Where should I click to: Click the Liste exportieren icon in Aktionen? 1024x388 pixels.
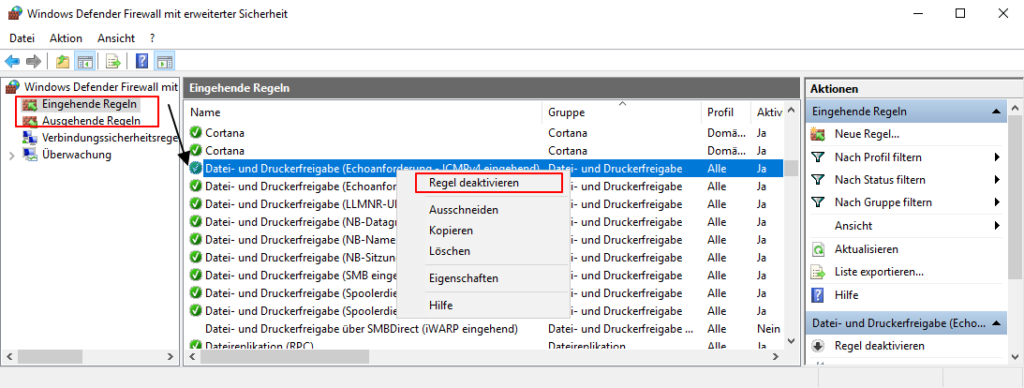(x=818, y=272)
